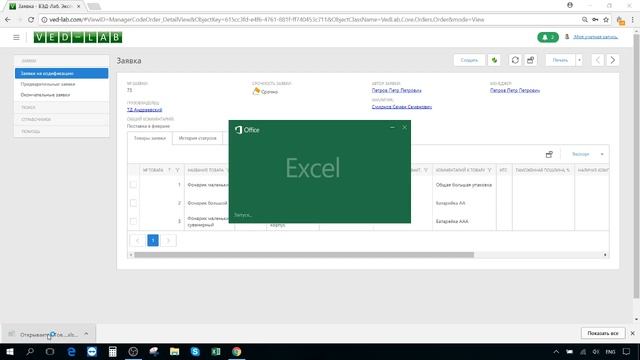Screen dimensions: 640x360
Task: Switch to the Товары заявки tab
Action: (x=150, y=138)
